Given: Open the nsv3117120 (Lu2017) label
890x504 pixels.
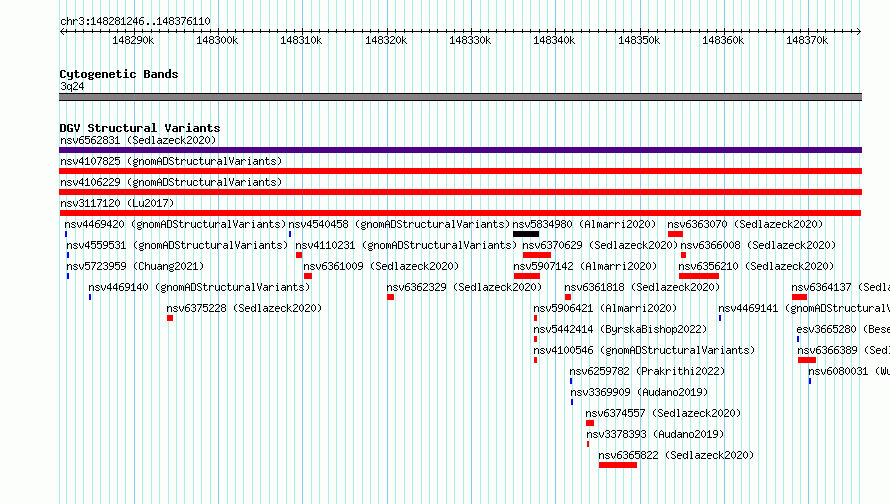Looking at the screenshot, I should click(117, 203).
